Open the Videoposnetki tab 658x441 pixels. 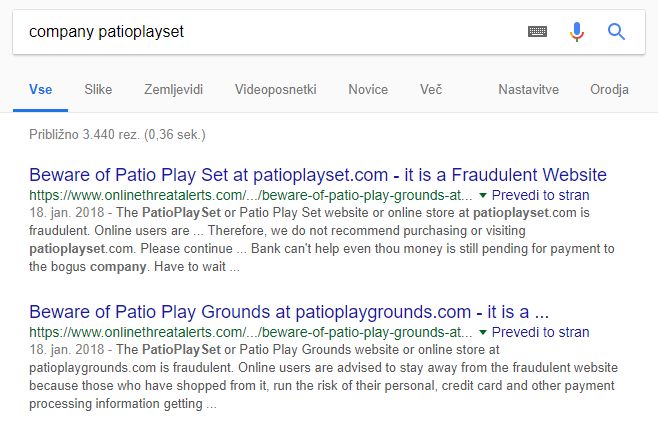(x=276, y=89)
